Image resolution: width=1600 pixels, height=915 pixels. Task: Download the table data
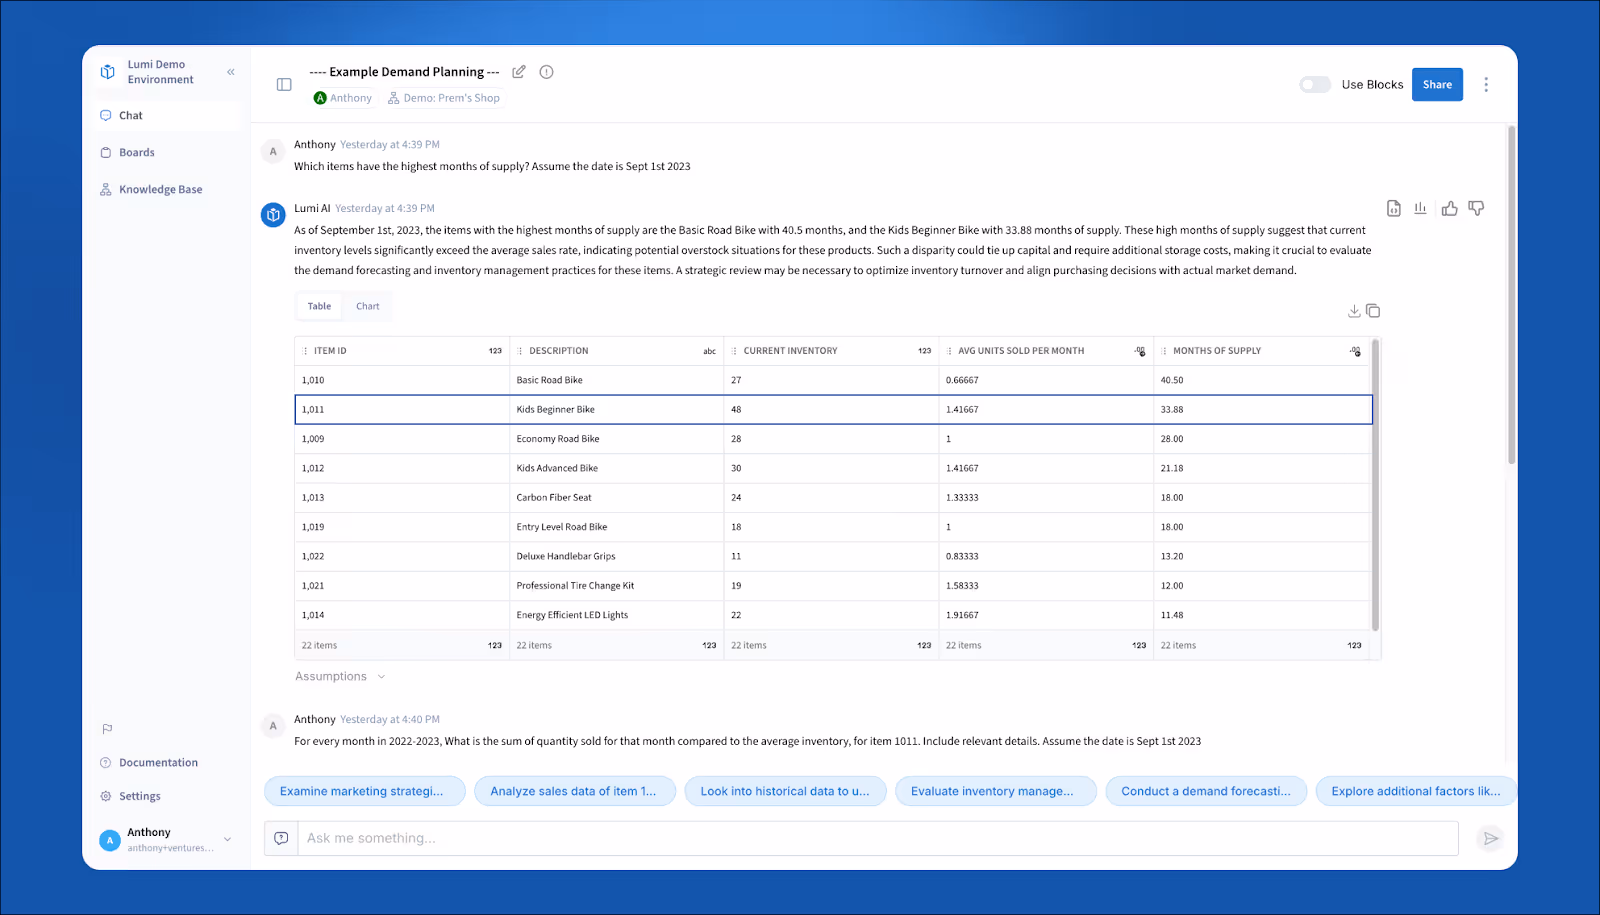pyautogui.click(x=1354, y=311)
